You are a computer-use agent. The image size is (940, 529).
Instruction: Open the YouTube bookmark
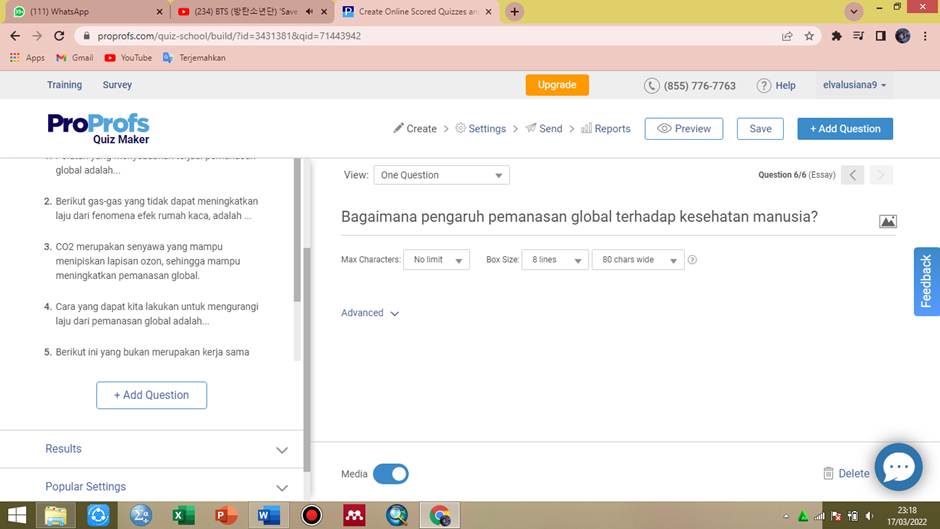tap(128, 58)
